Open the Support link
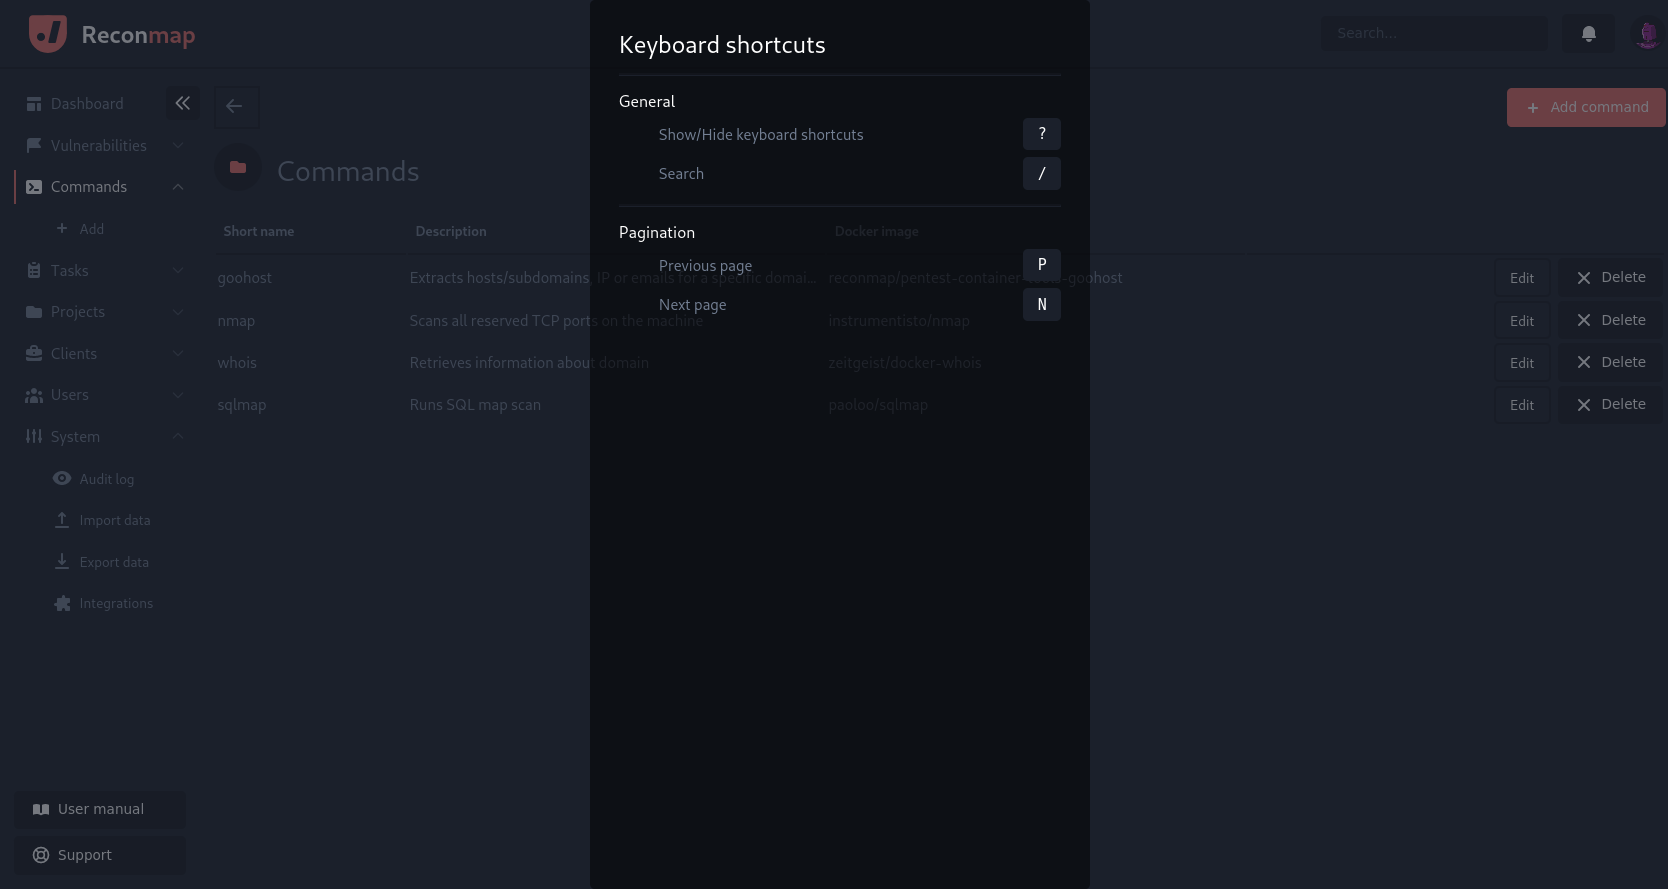The image size is (1668, 889). pyautogui.click(x=100, y=855)
